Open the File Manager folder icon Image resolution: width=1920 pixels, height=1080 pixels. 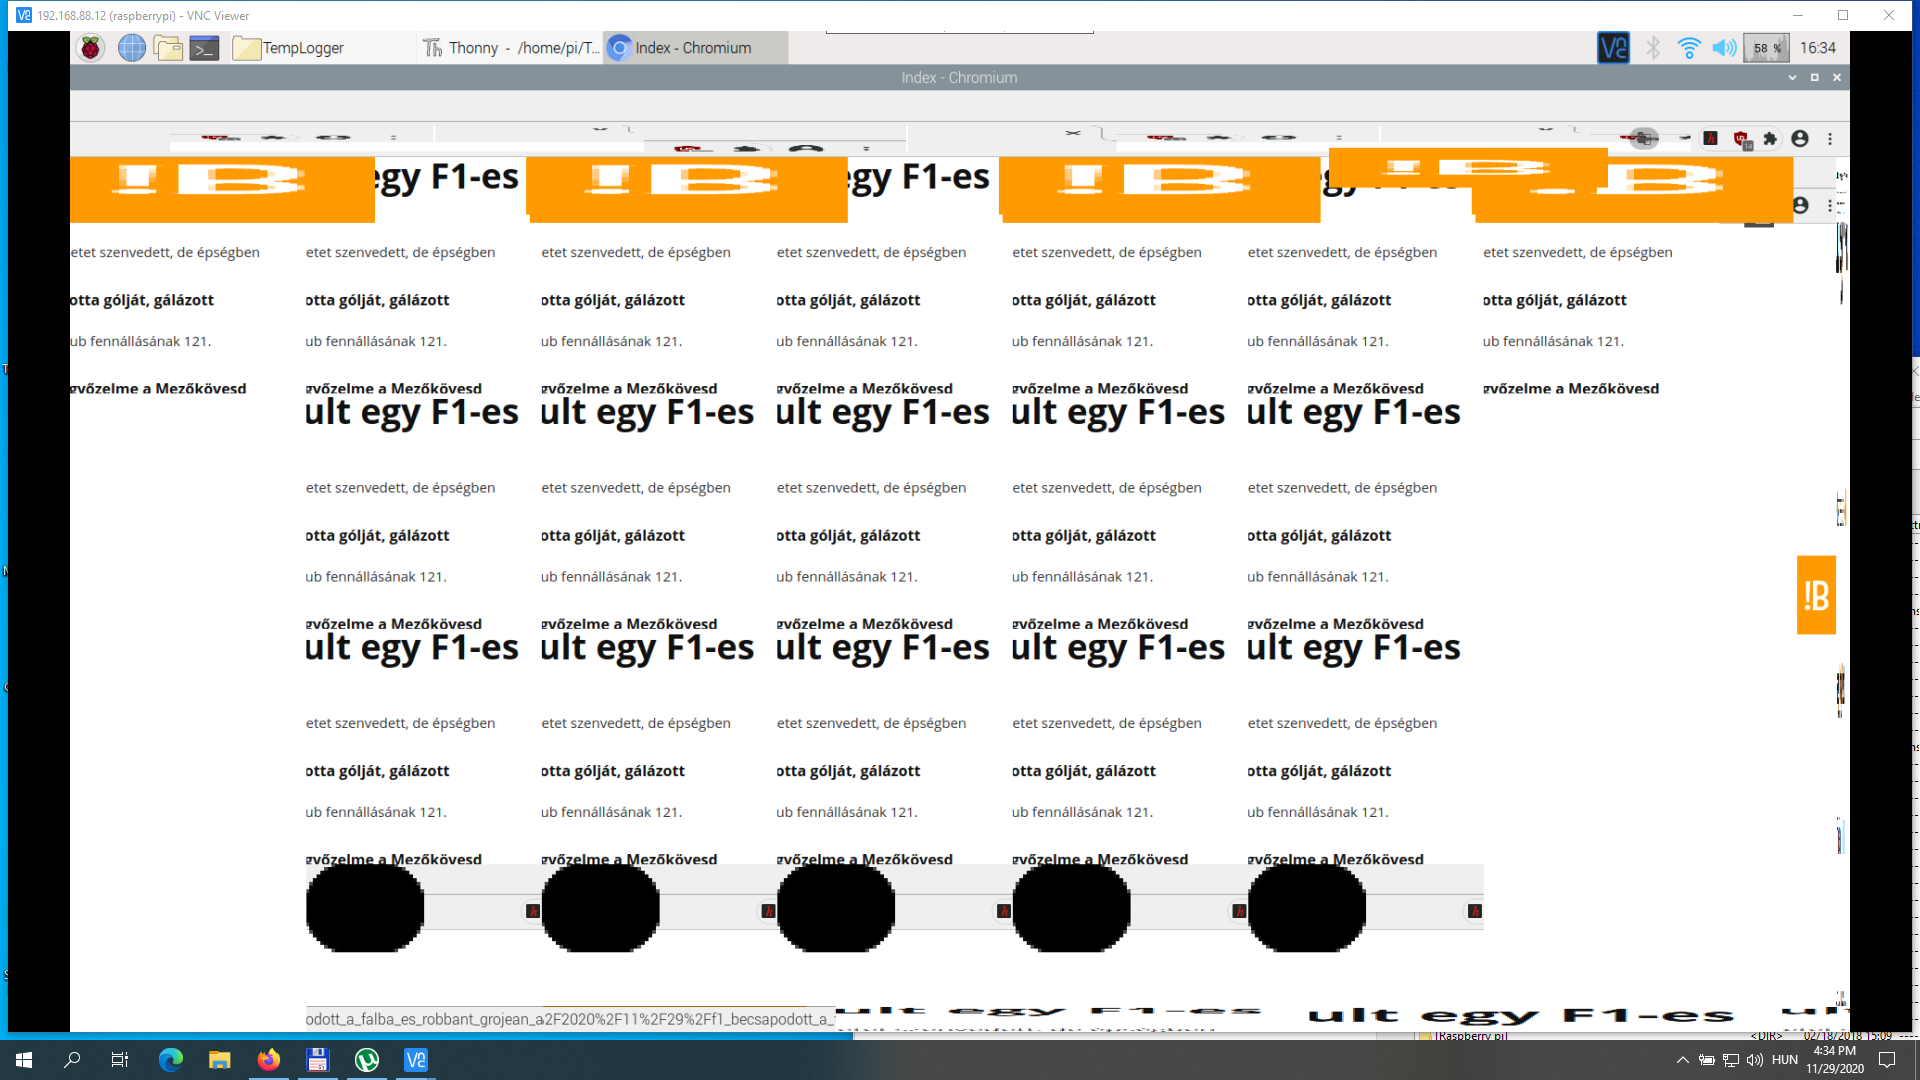[168, 48]
